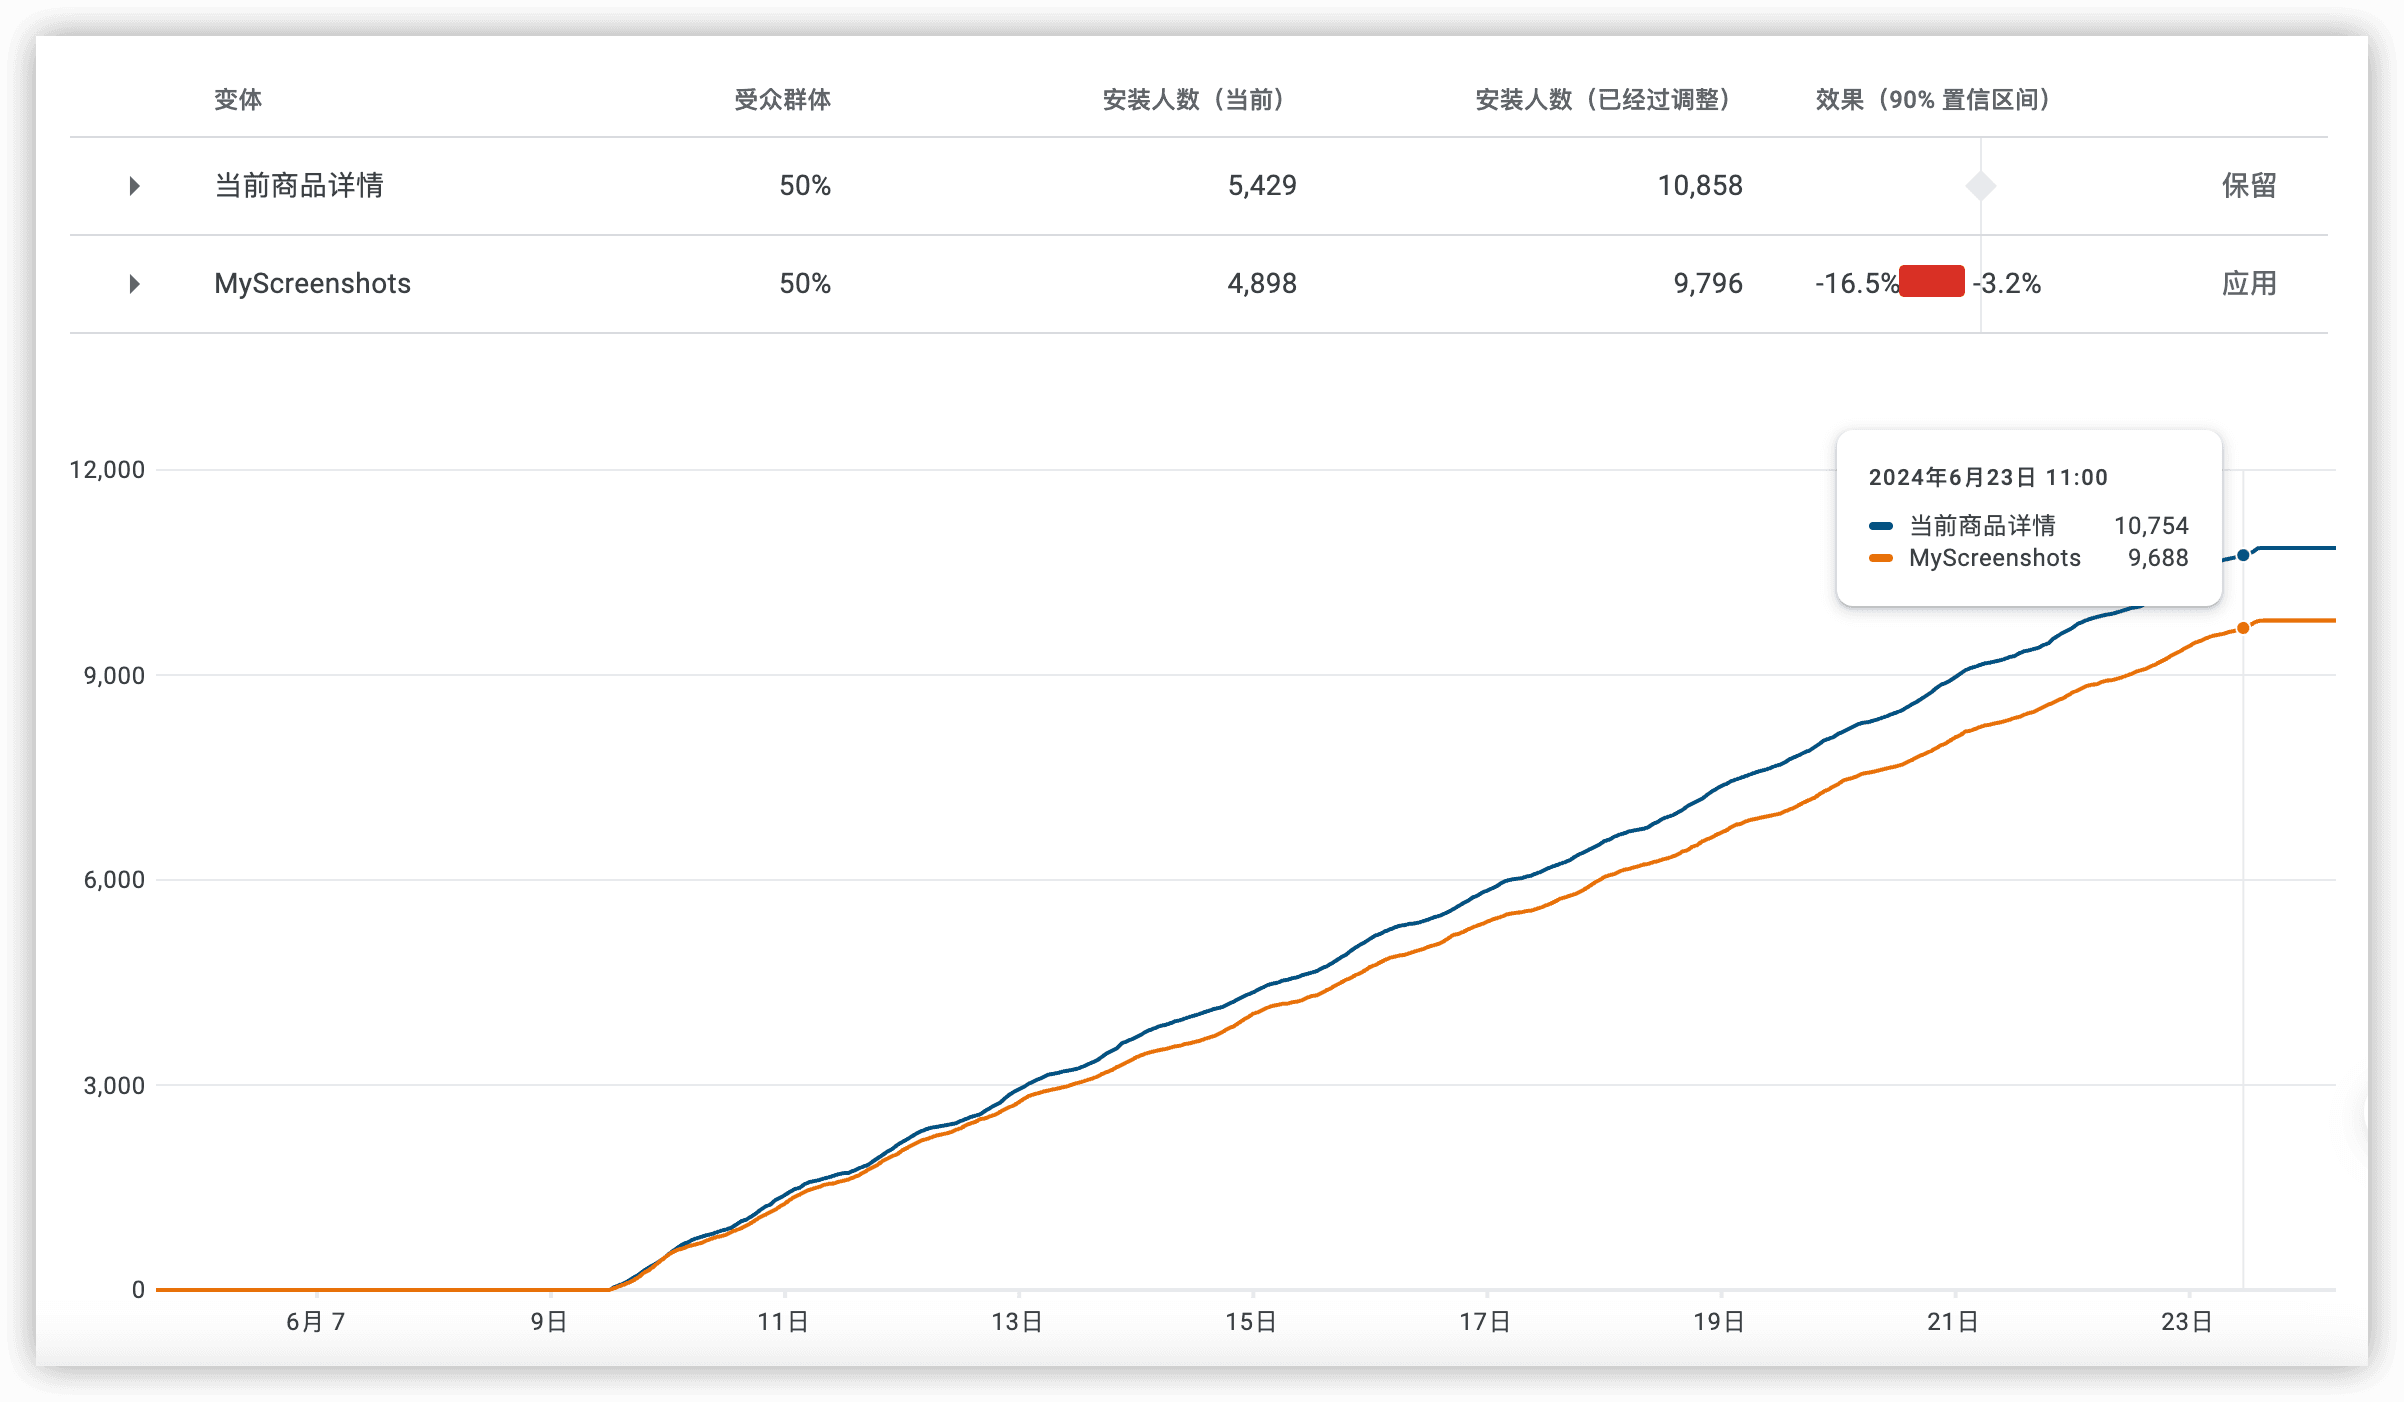
Task: Click the 保留 action link
Action: (2249, 186)
